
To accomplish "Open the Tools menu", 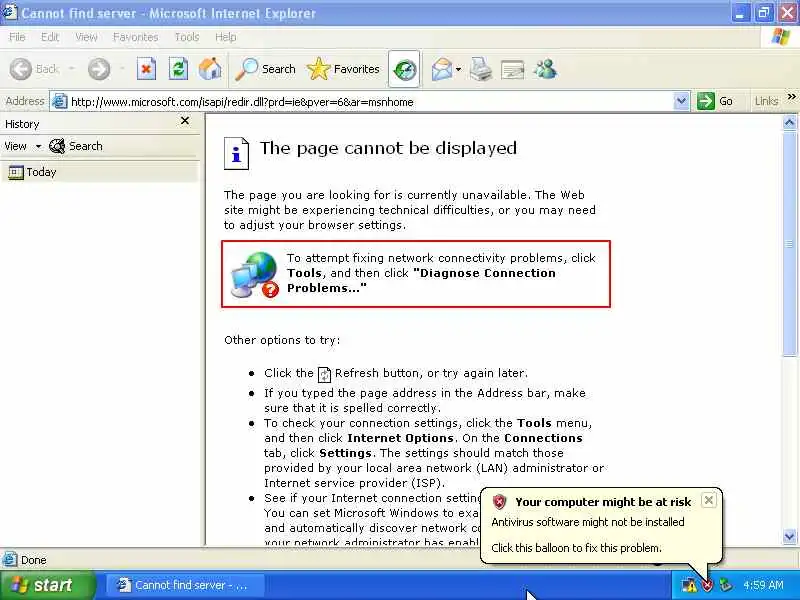I will click(187, 37).
